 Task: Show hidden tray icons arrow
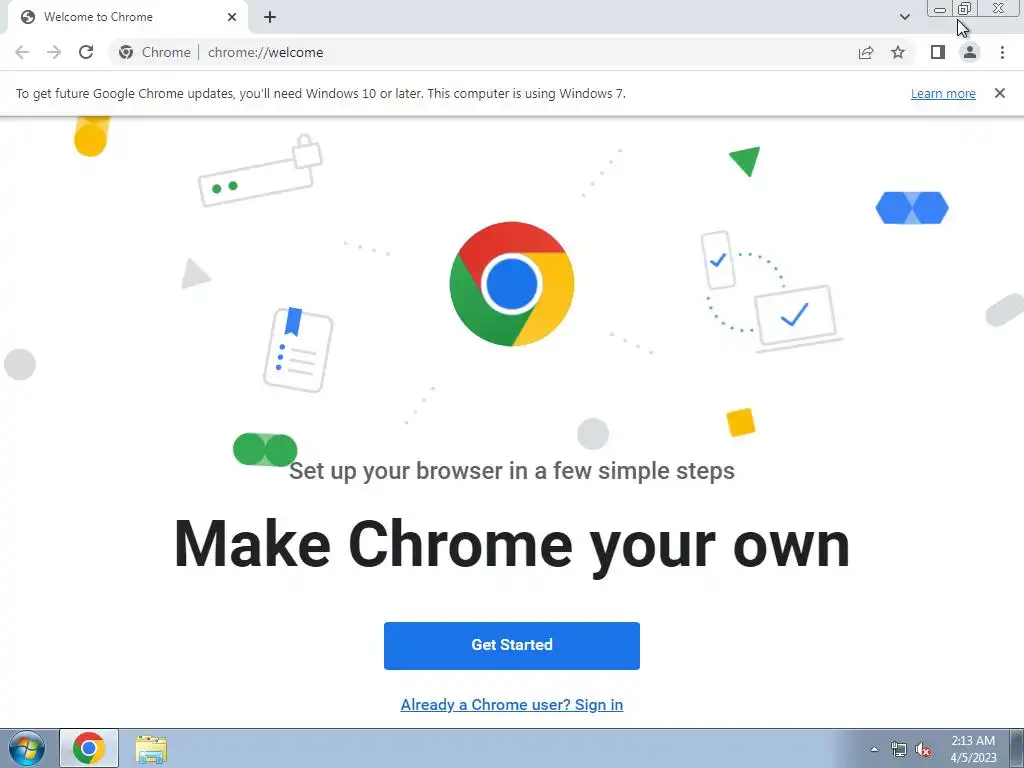[874, 749]
